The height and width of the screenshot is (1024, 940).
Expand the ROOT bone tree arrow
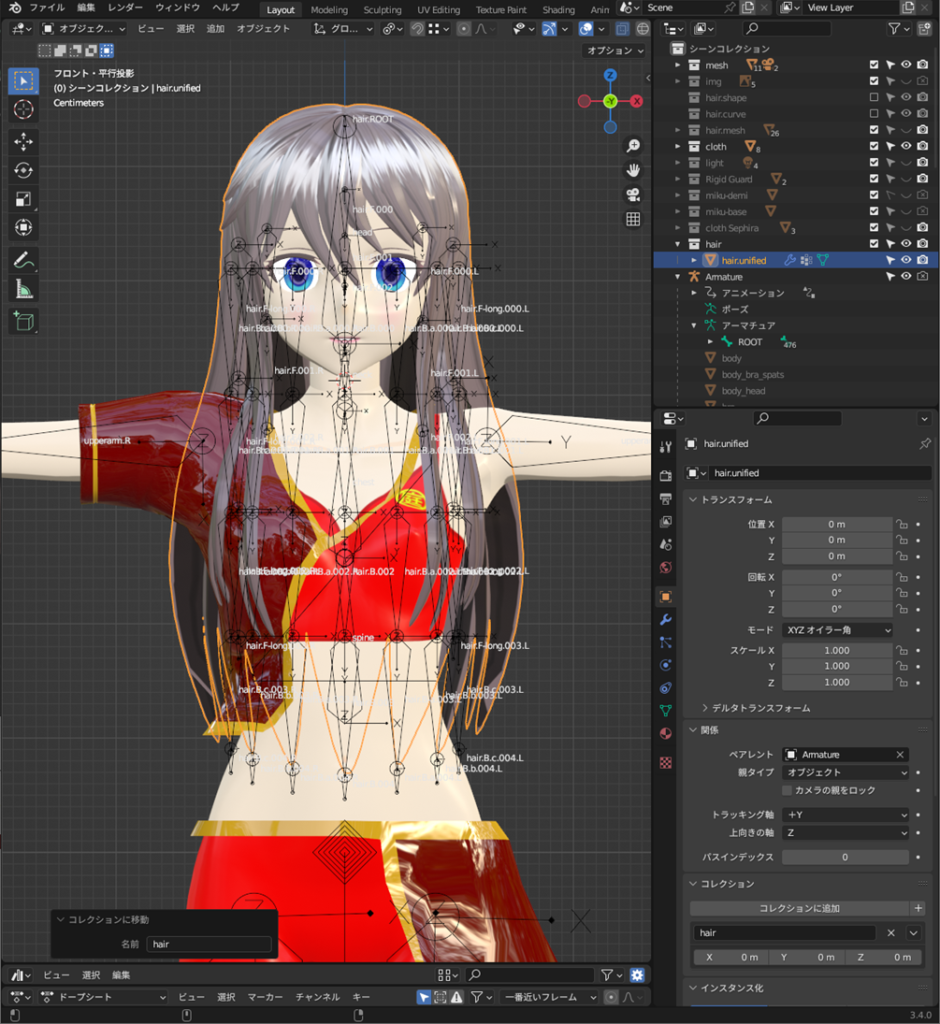point(710,342)
